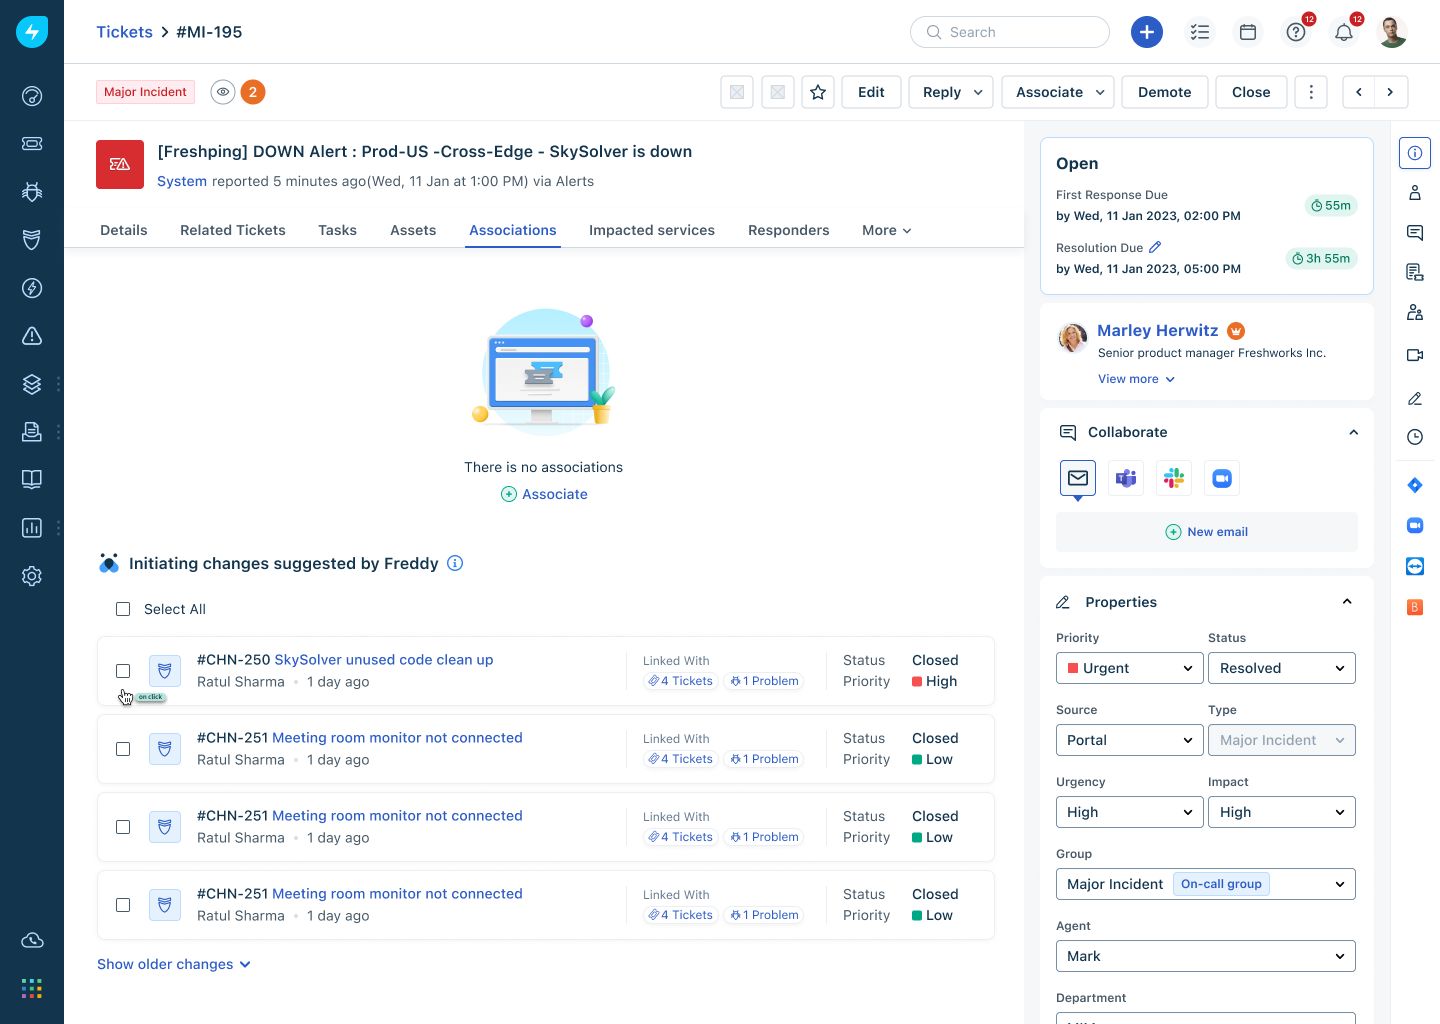Check the Select All checkbox
This screenshot has width=1440, height=1024.
(x=123, y=609)
